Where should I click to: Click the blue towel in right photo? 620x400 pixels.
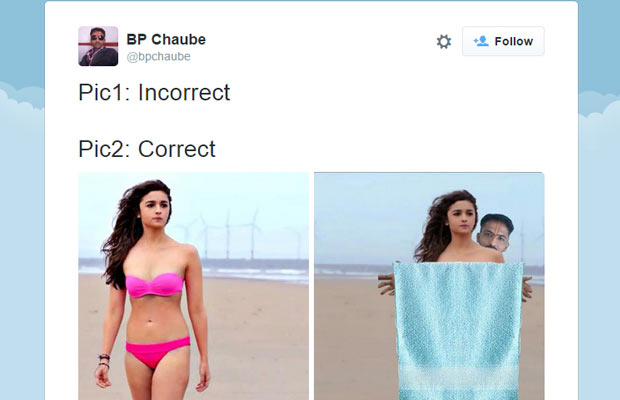click(458, 331)
